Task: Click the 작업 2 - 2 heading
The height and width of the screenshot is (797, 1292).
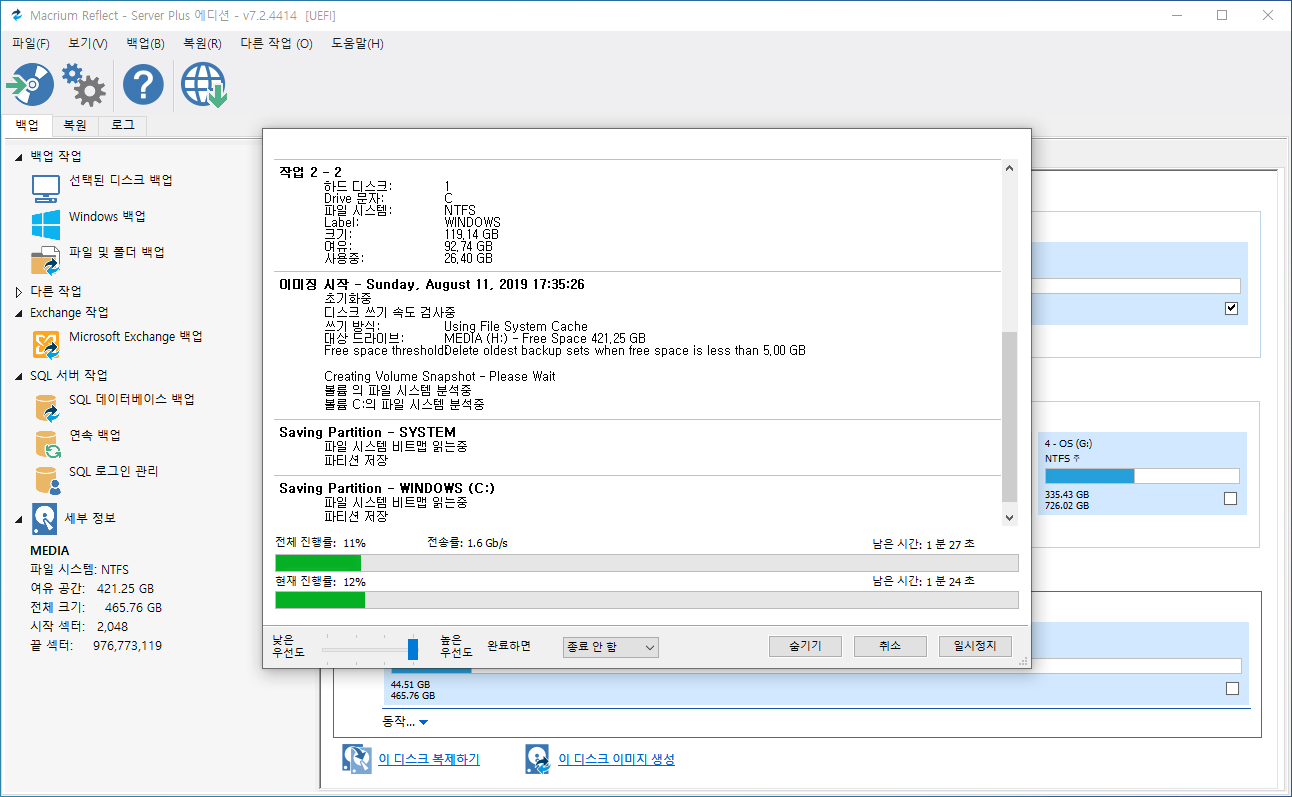Action: 310,173
